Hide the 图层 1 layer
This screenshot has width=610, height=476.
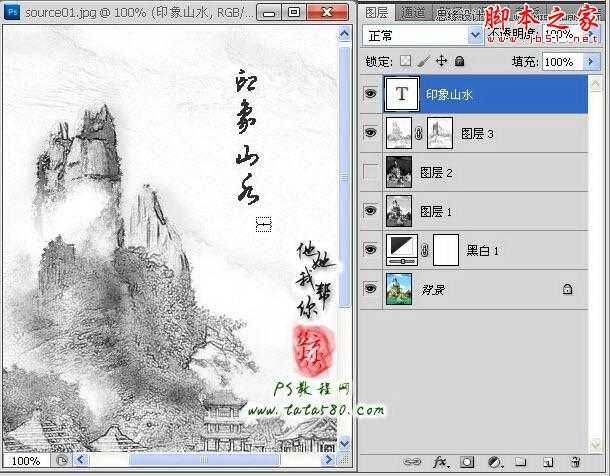pos(371,210)
